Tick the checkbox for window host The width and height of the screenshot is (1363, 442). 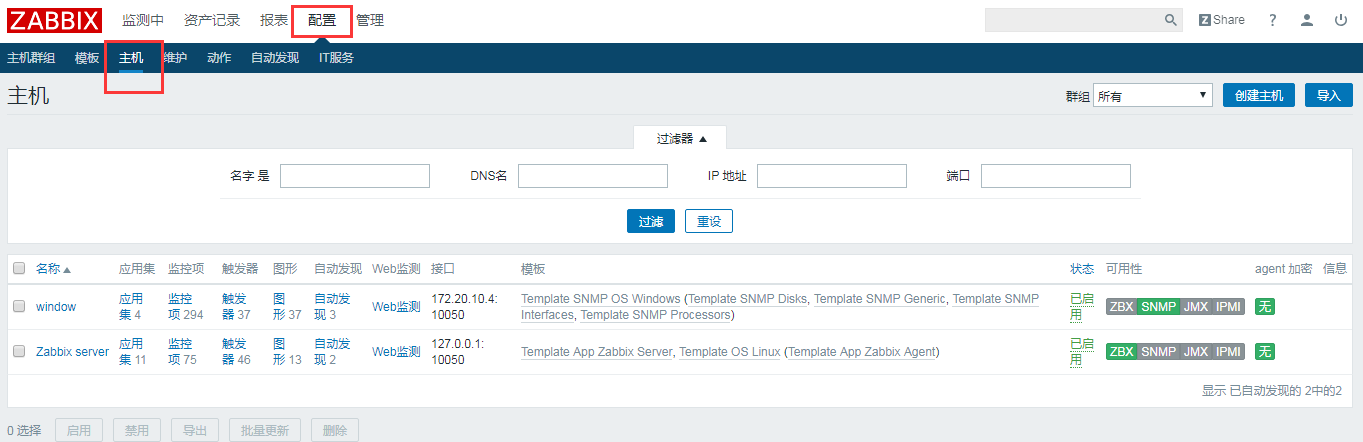click(x=19, y=307)
